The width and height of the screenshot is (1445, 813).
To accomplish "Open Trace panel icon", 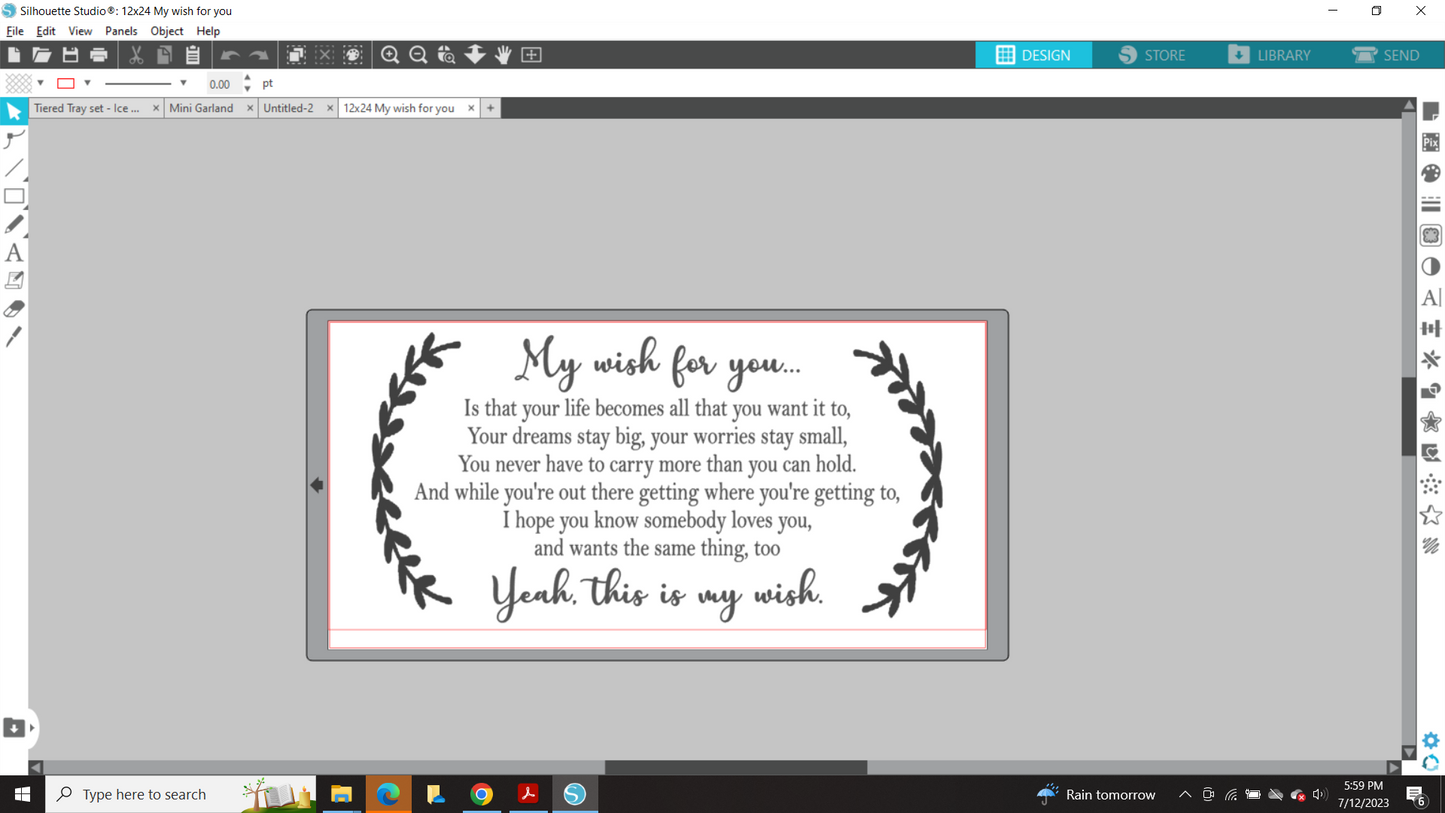I will pos(1431,235).
